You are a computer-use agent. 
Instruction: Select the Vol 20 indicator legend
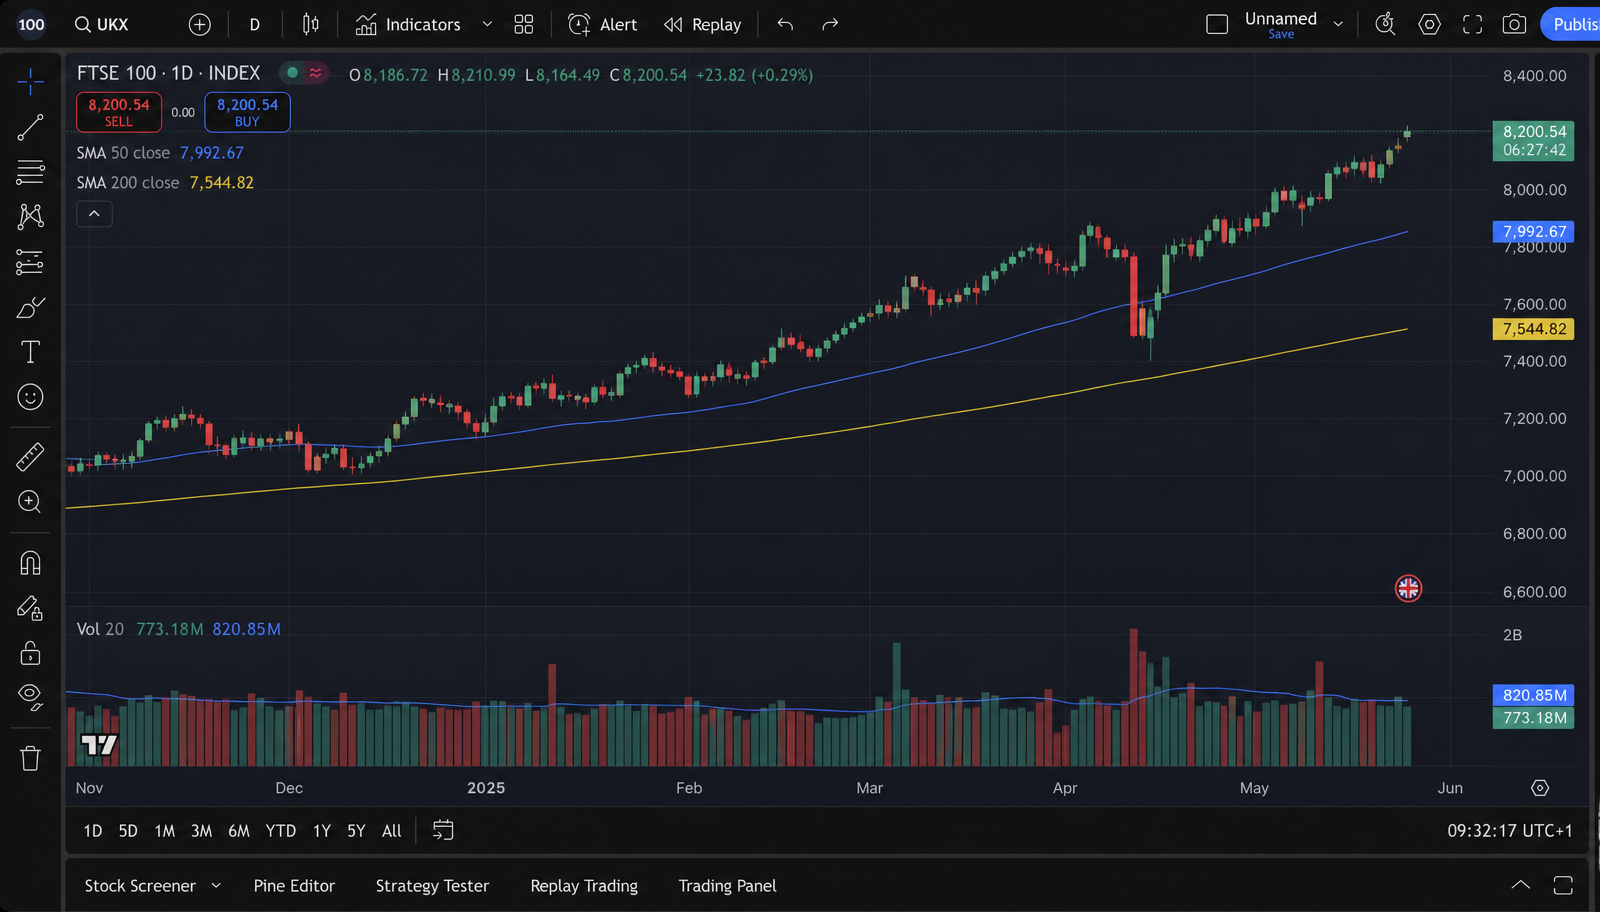(x=178, y=629)
